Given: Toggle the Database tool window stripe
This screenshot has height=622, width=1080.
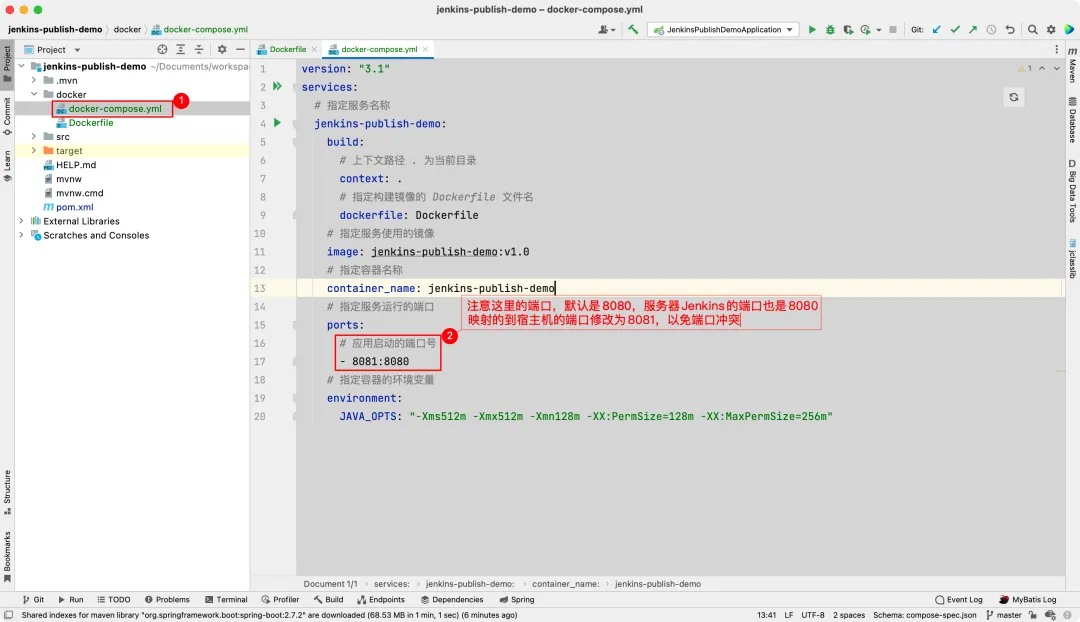Looking at the screenshot, I should [1072, 120].
